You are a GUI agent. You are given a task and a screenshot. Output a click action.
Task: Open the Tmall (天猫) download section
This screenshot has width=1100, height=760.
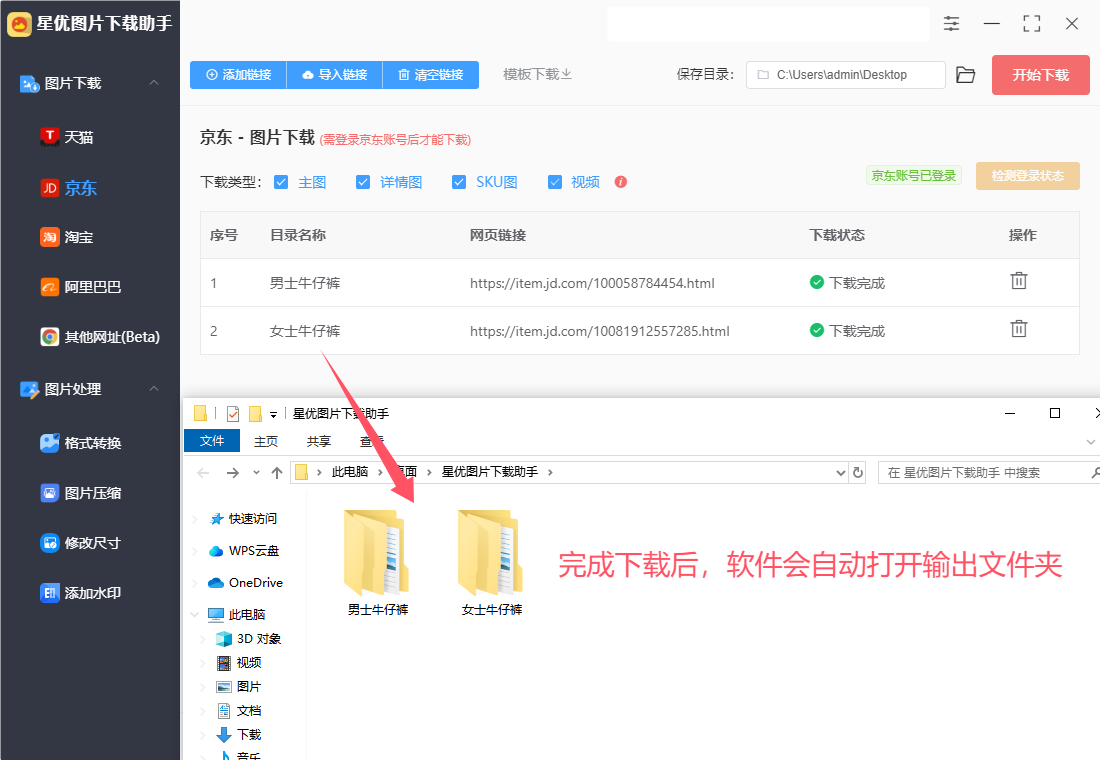pyautogui.click(x=67, y=137)
